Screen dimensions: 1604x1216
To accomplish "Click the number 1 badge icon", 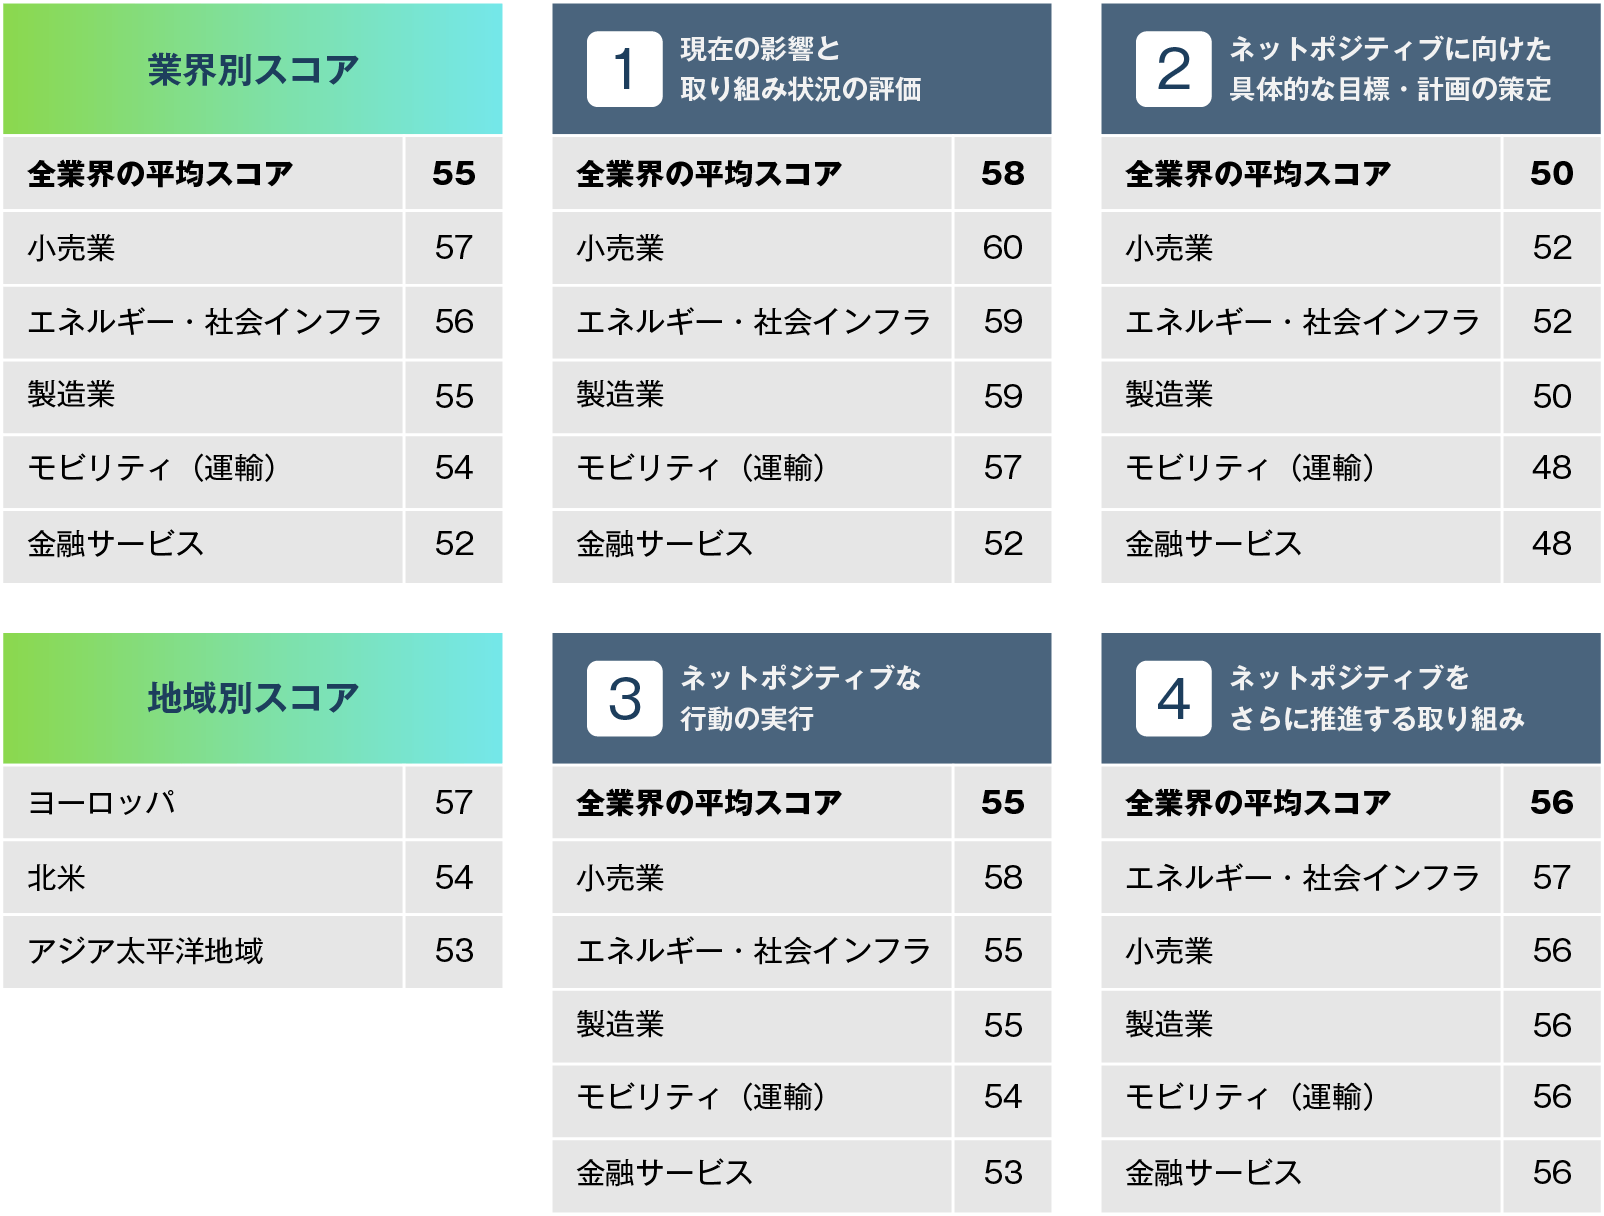I will 624,69.
